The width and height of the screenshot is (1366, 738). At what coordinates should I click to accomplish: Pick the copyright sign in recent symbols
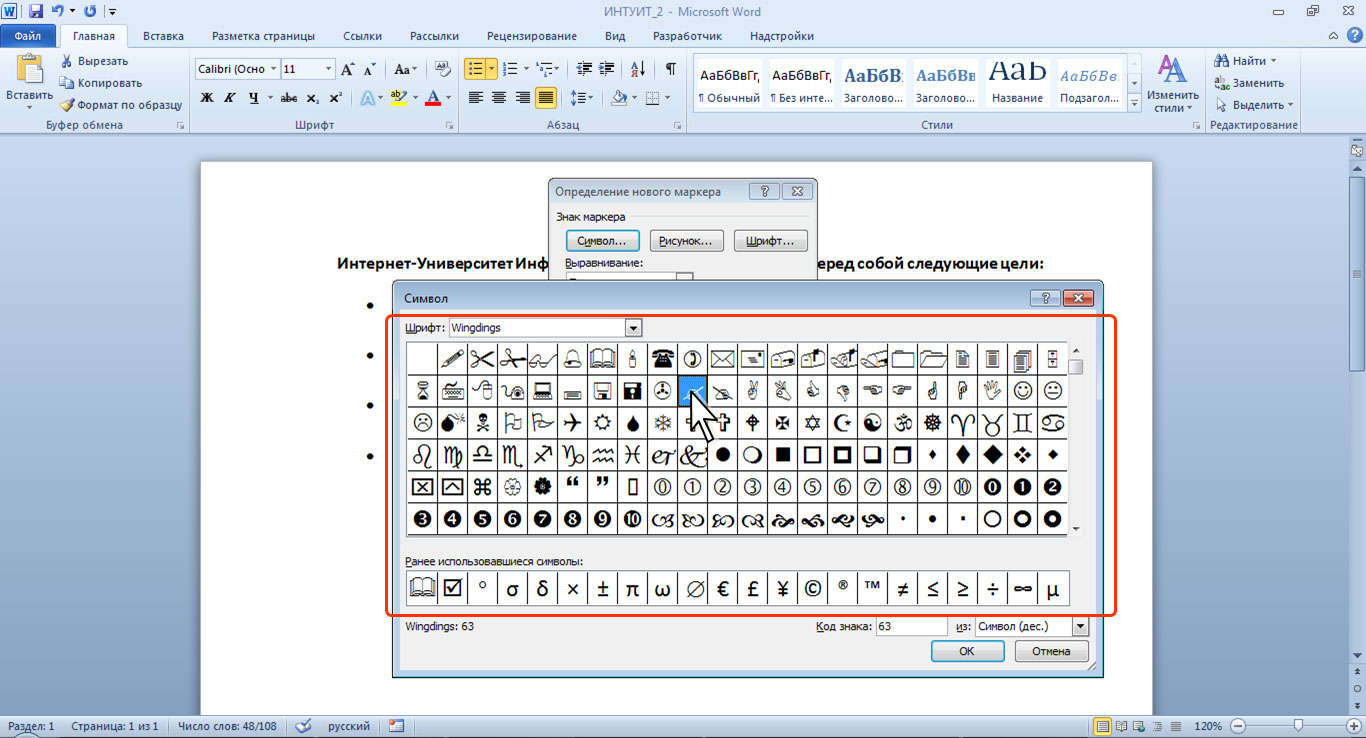coord(813,589)
